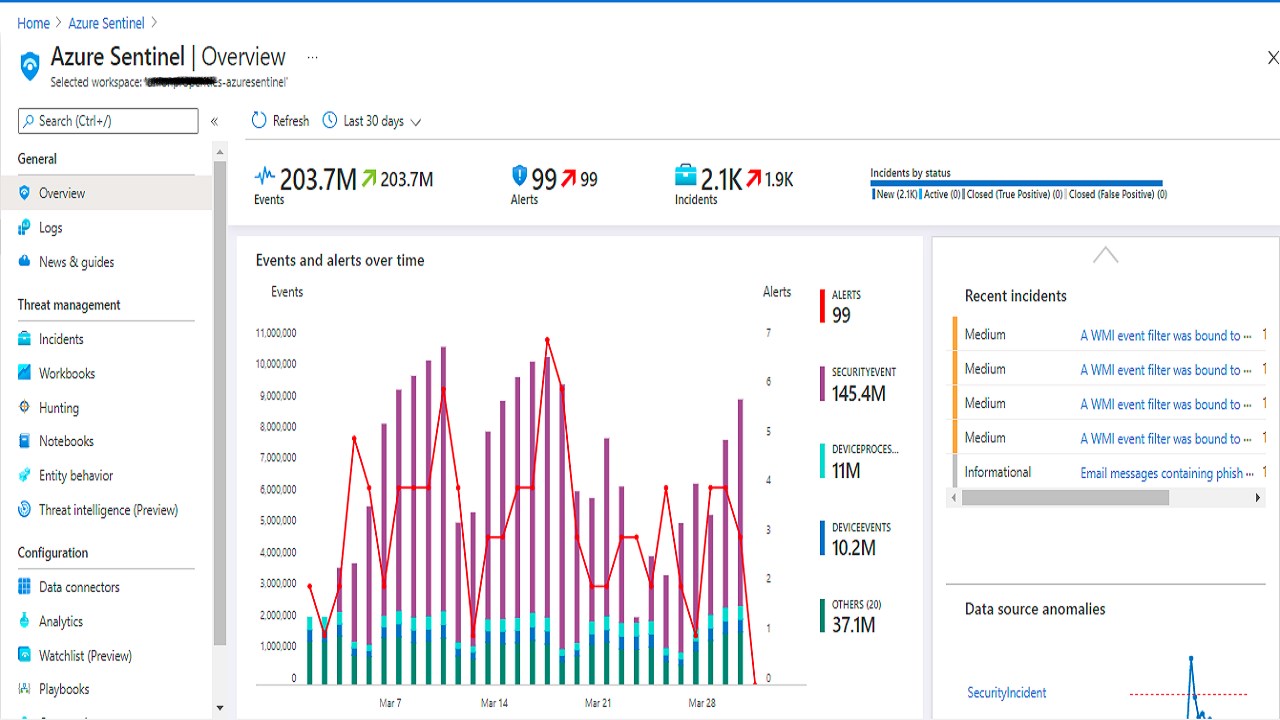
Task: Click the Alerts shield icon
Action: (519, 177)
